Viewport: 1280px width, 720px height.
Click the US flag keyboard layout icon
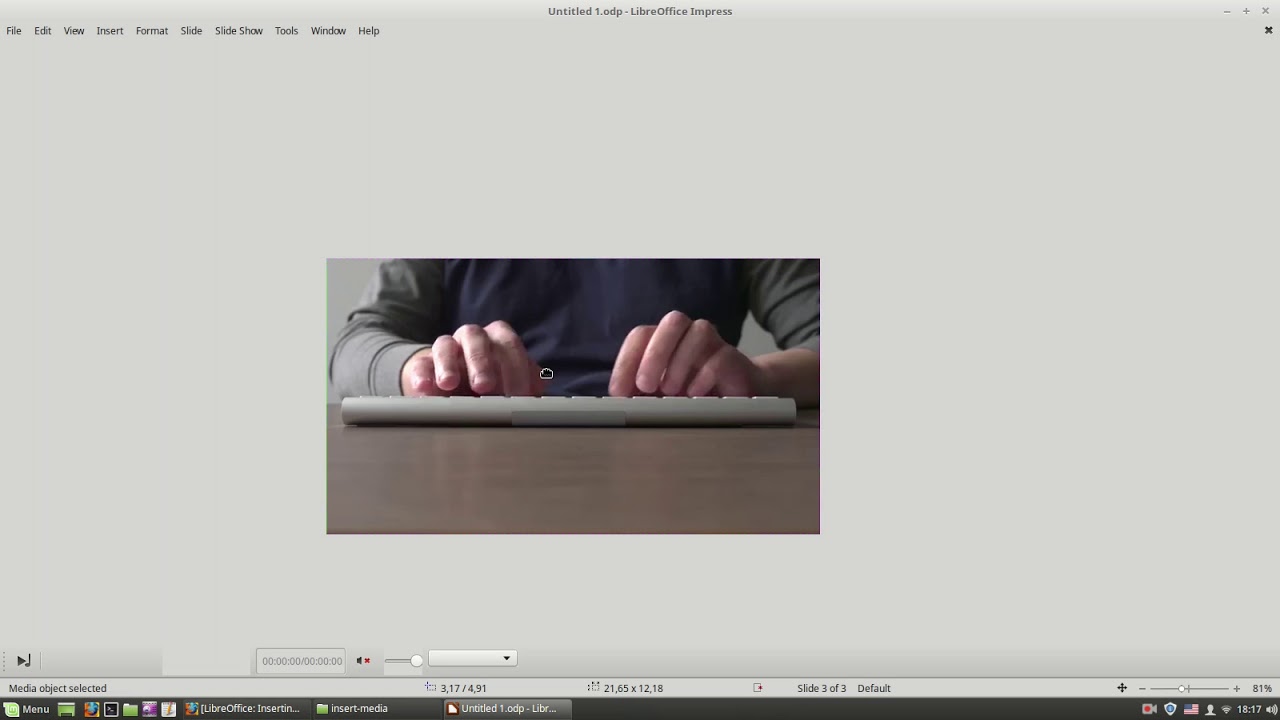(1191, 709)
